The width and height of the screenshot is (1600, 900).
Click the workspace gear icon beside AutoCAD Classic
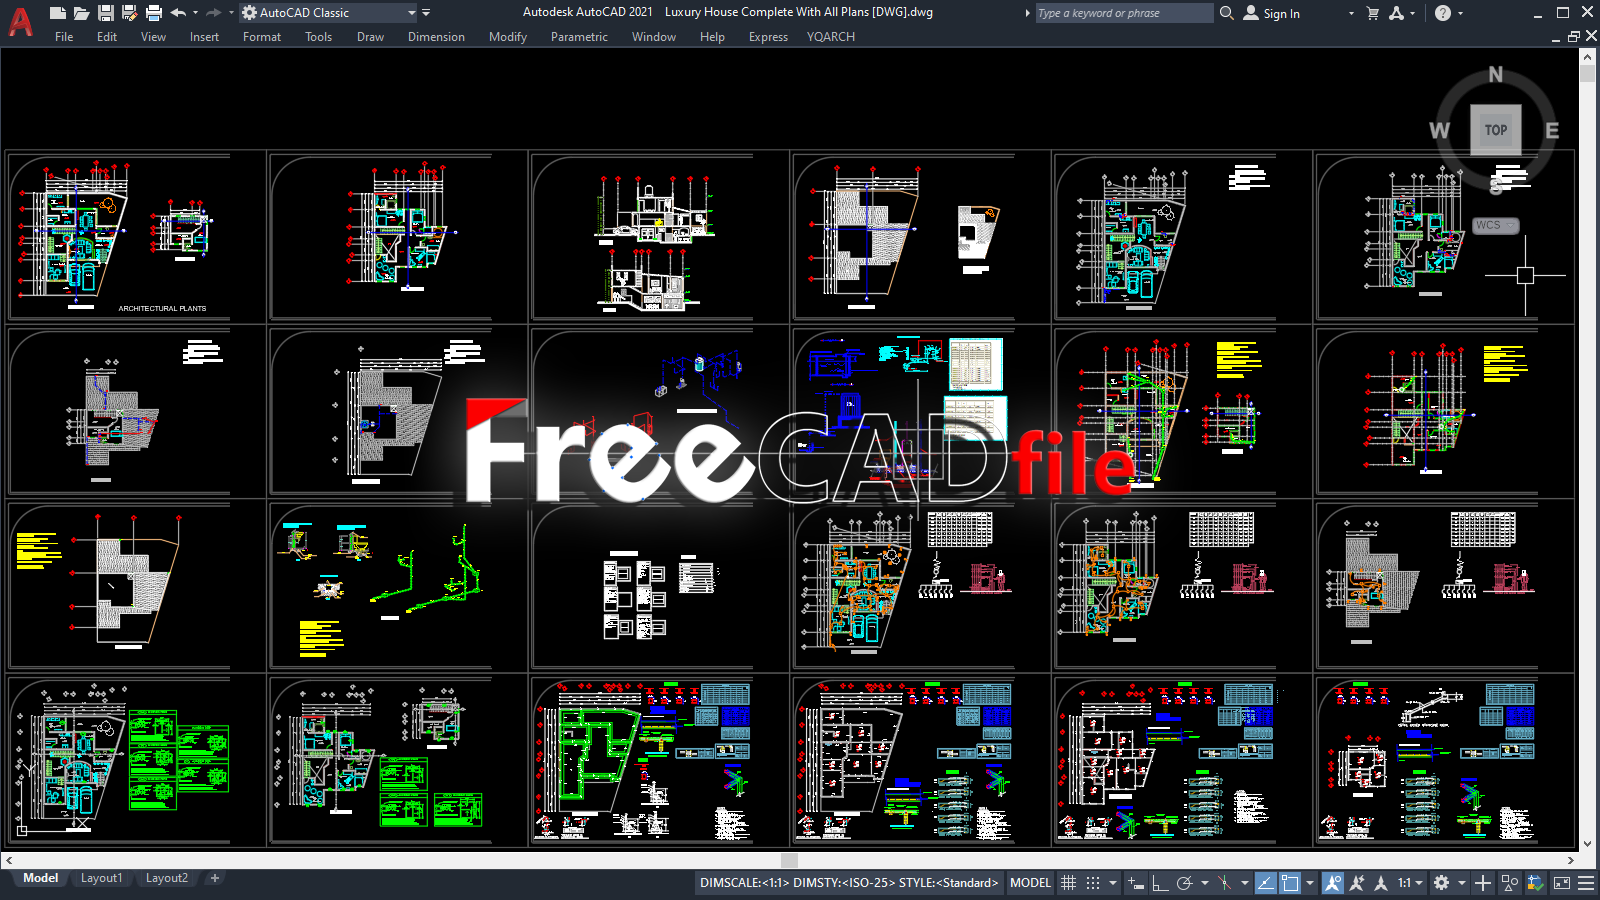tap(249, 13)
